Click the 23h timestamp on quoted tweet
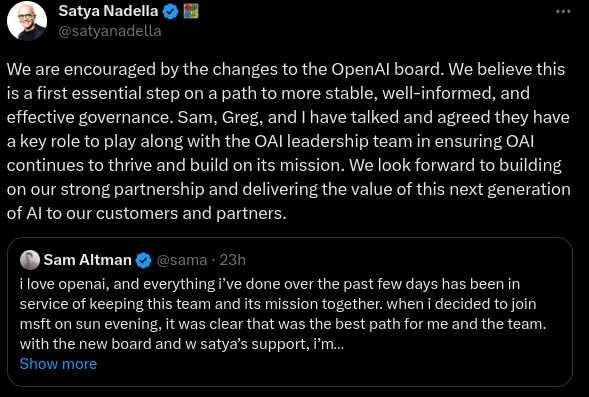The height and width of the screenshot is (397, 589). point(233,260)
